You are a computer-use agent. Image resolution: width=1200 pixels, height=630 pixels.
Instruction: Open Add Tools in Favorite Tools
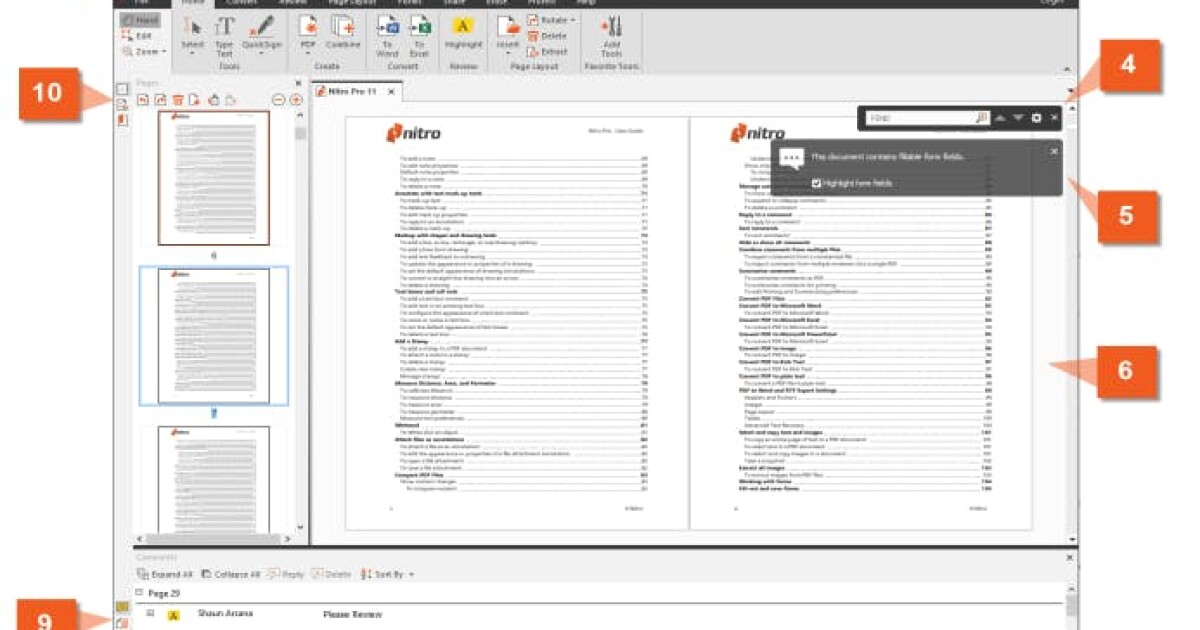[611, 35]
